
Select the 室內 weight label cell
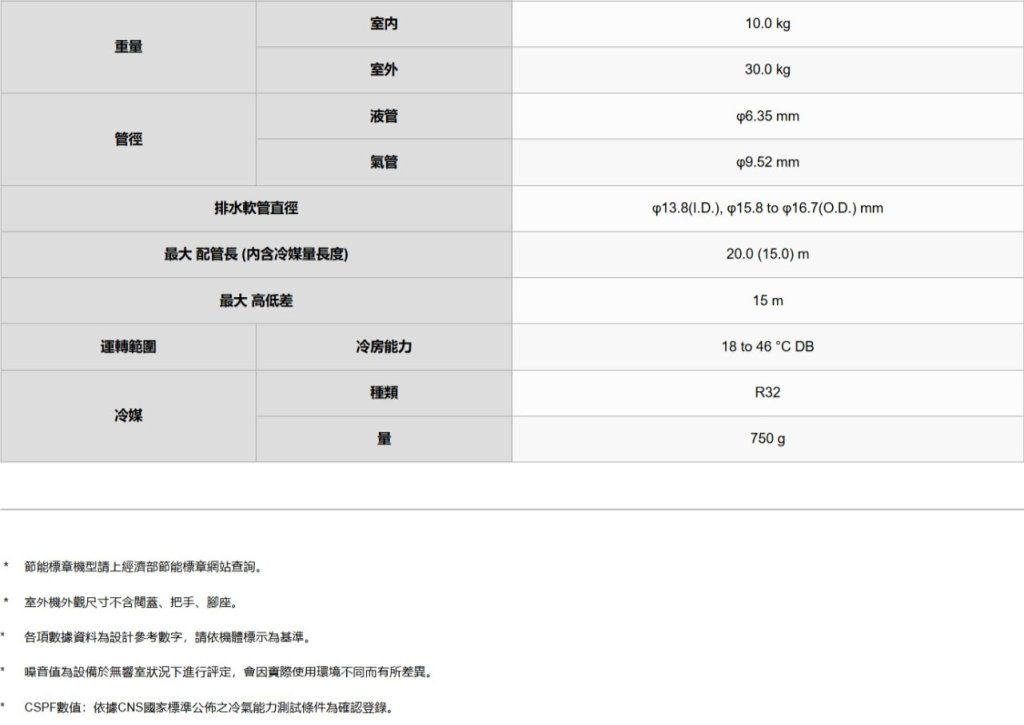(384, 23)
